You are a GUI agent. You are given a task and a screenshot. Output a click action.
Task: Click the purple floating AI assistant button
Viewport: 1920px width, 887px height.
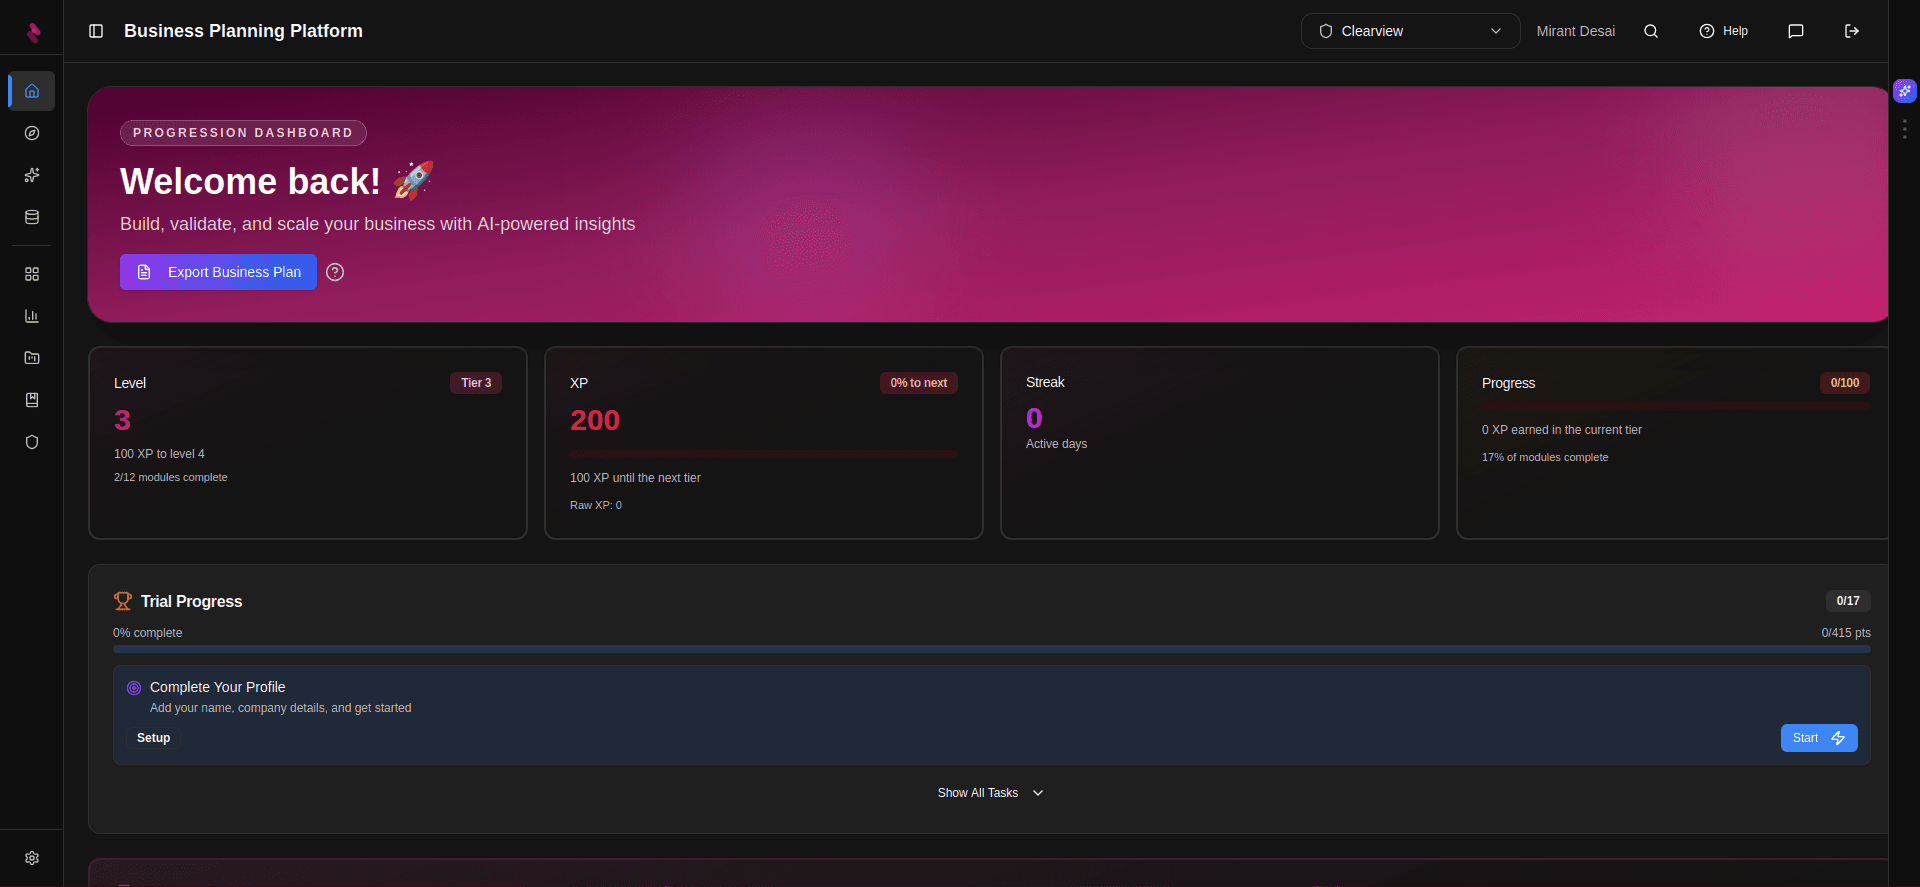click(1904, 91)
